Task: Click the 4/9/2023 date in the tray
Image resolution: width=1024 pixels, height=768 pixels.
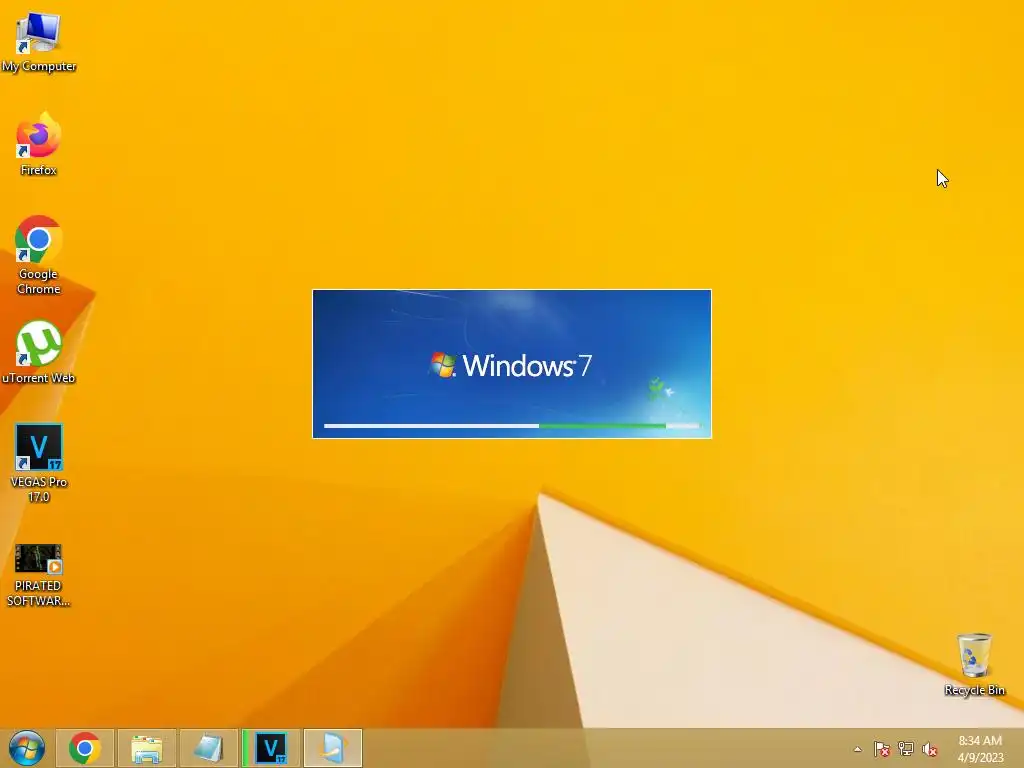Action: tap(980, 758)
